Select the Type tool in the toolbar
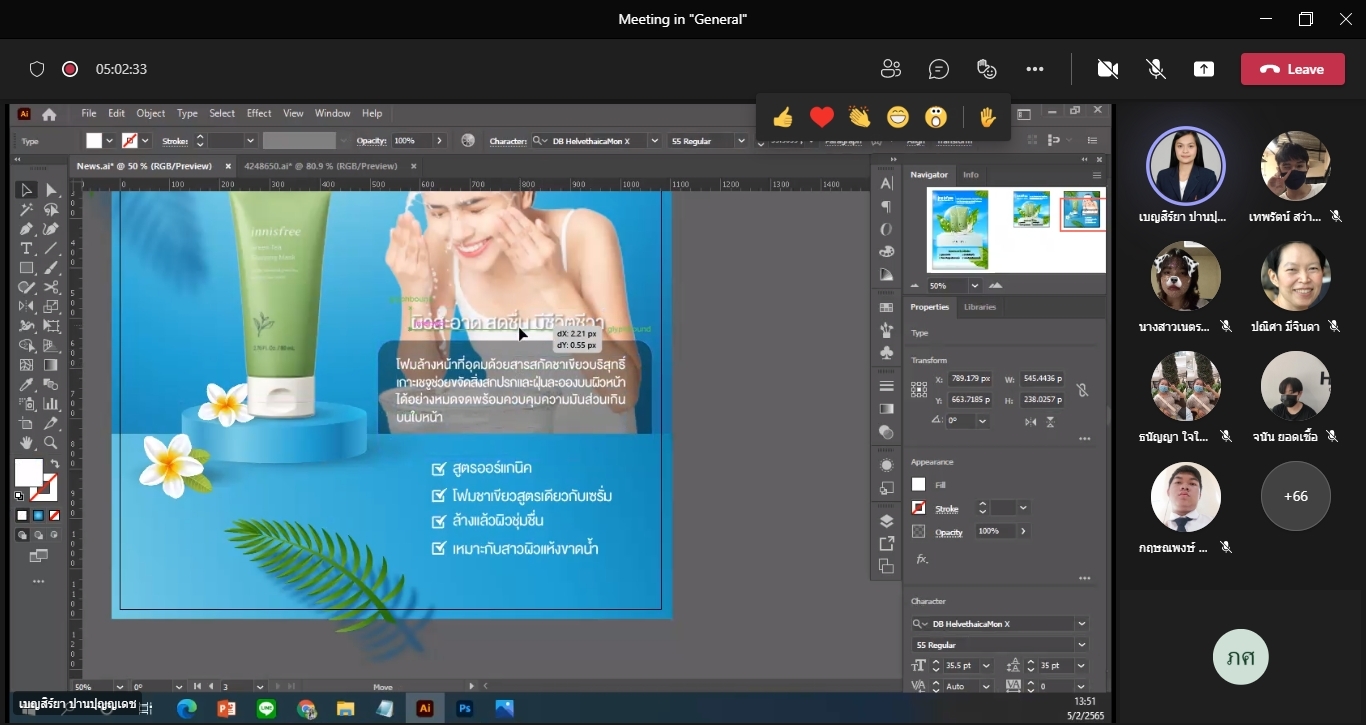 point(27,248)
